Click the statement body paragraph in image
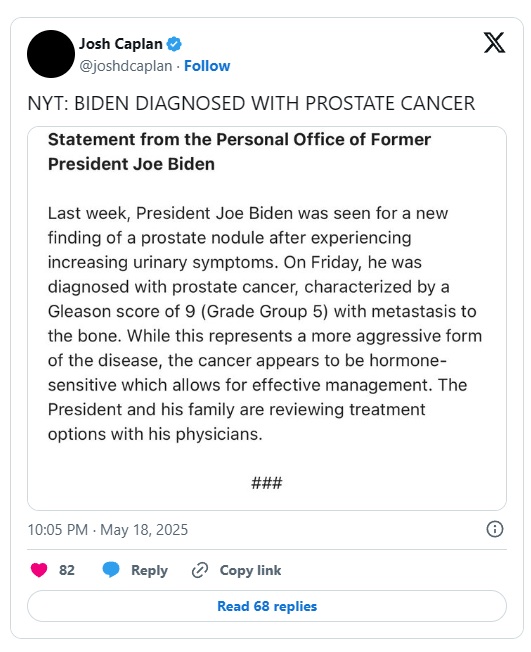 [265, 324]
